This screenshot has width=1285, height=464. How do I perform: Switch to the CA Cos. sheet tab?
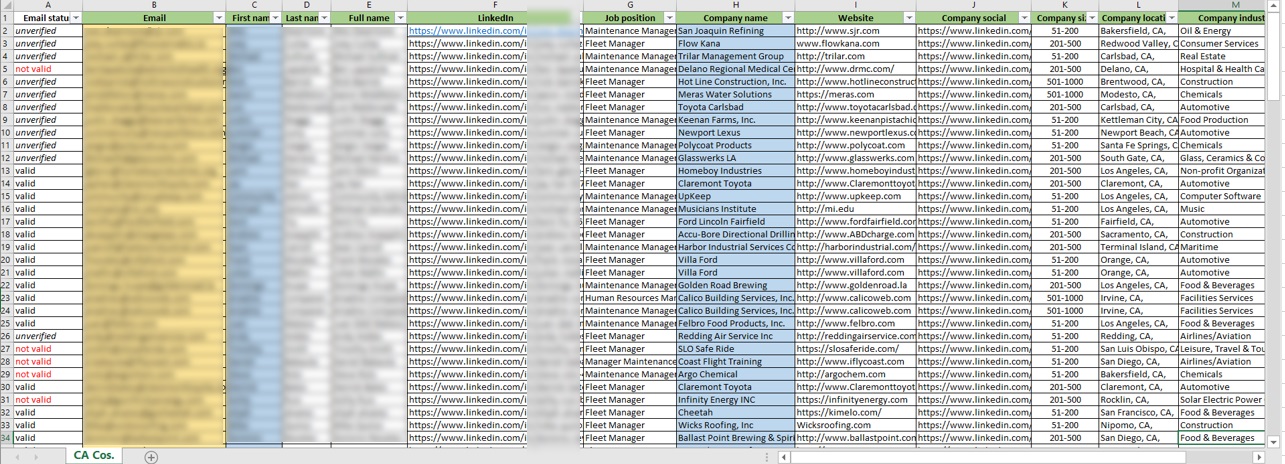pyautogui.click(x=94, y=455)
